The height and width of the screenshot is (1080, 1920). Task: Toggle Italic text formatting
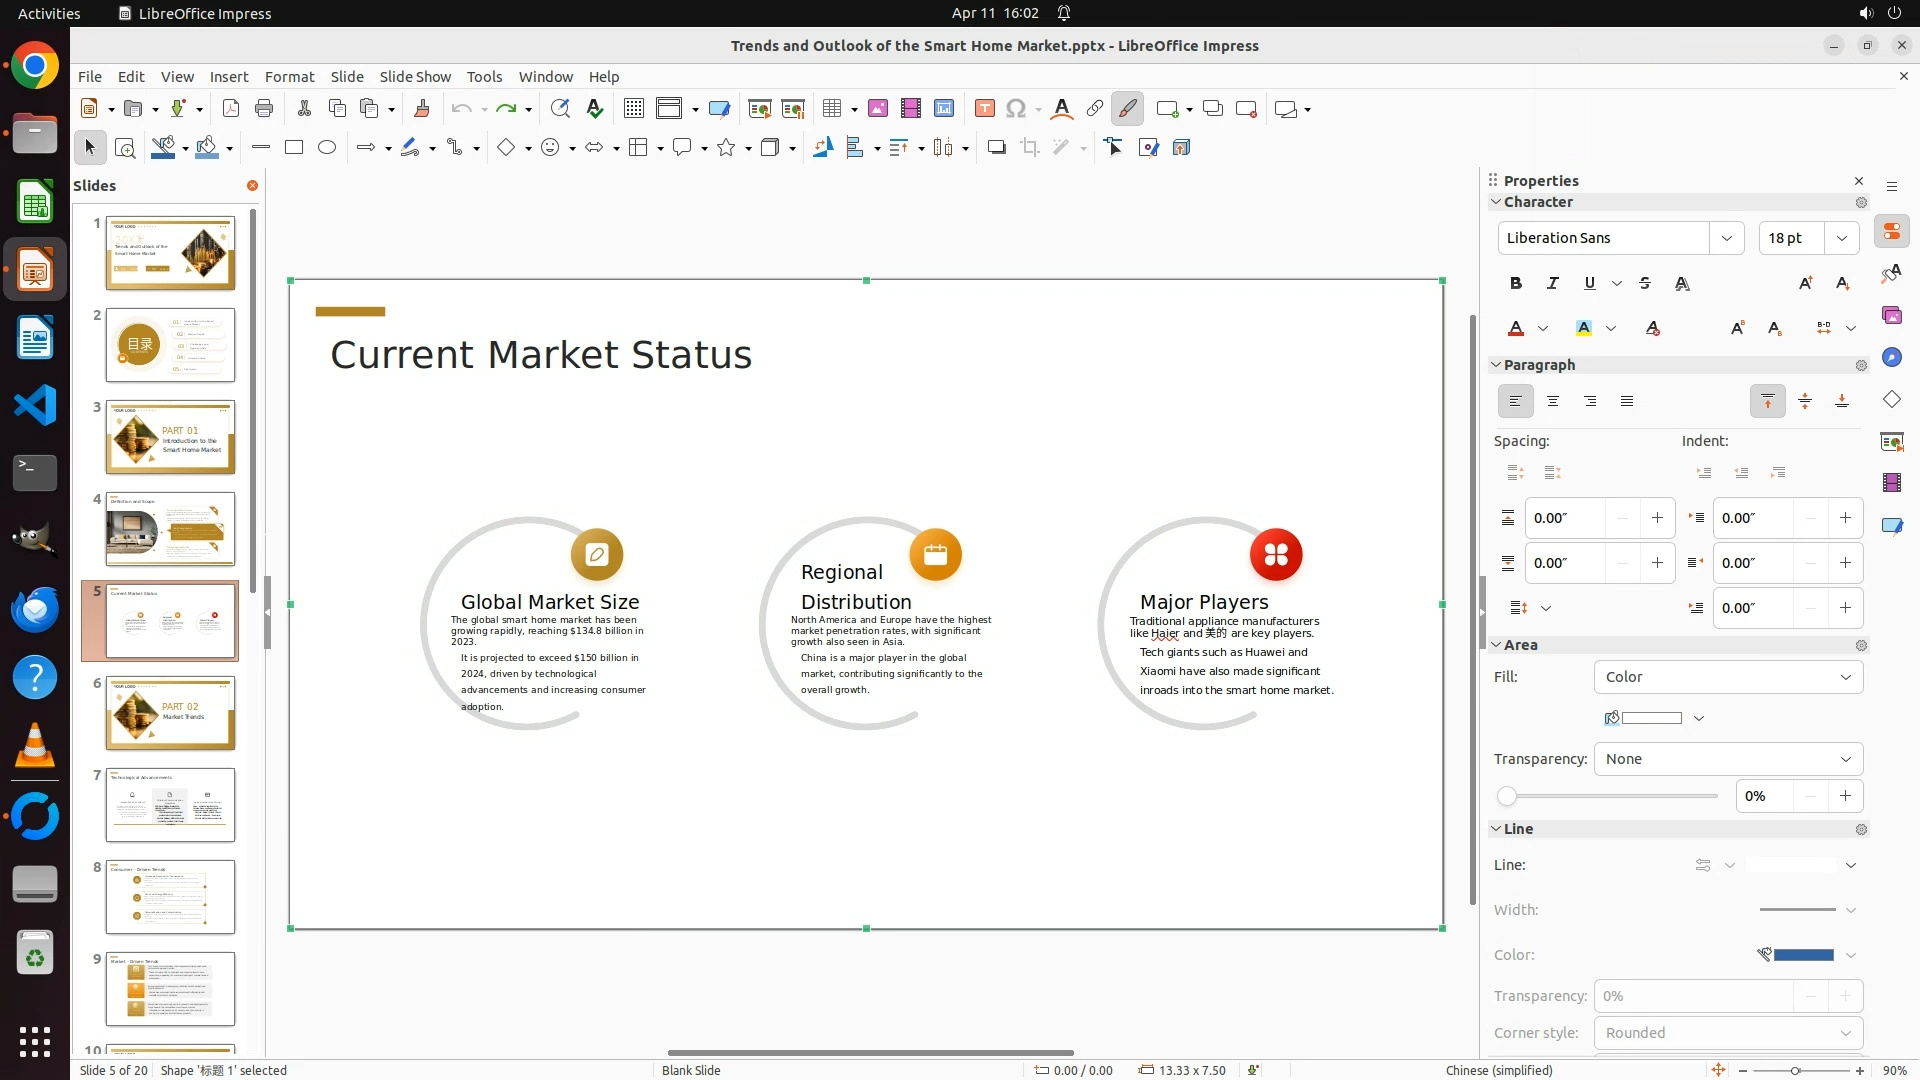tap(1553, 283)
